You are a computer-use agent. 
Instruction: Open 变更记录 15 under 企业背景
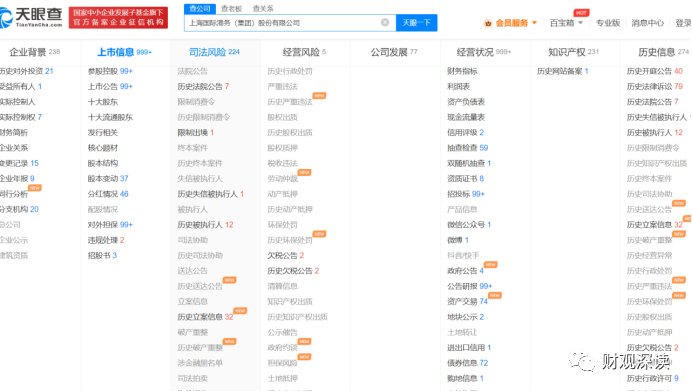[x=19, y=163]
